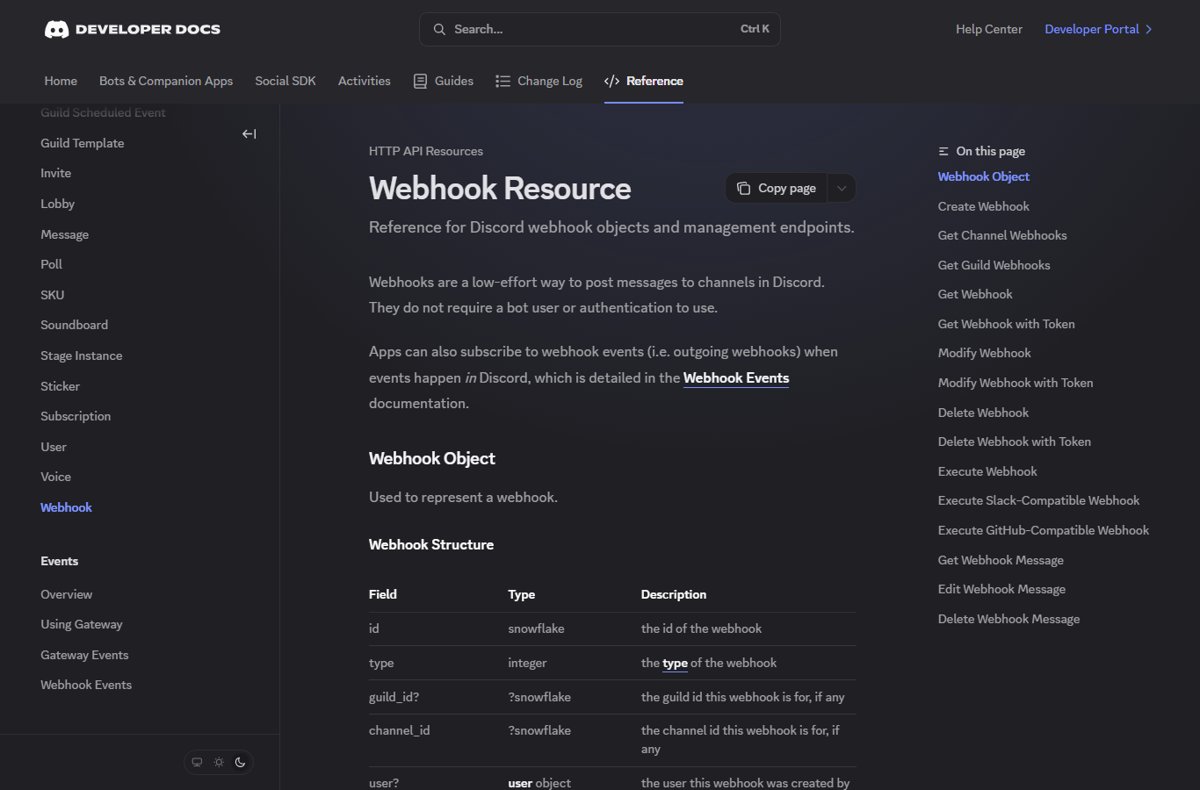Jump to Get Webhook with Token
This screenshot has height=790, width=1200.
tap(1006, 324)
